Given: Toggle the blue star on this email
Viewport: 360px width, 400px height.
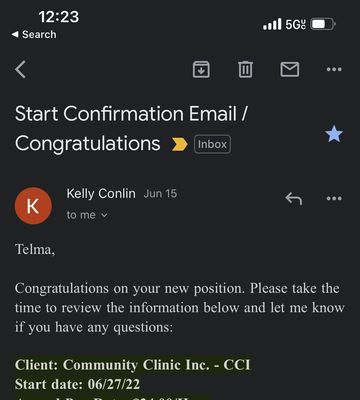Looking at the screenshot, I should click(x=334, y=135).
